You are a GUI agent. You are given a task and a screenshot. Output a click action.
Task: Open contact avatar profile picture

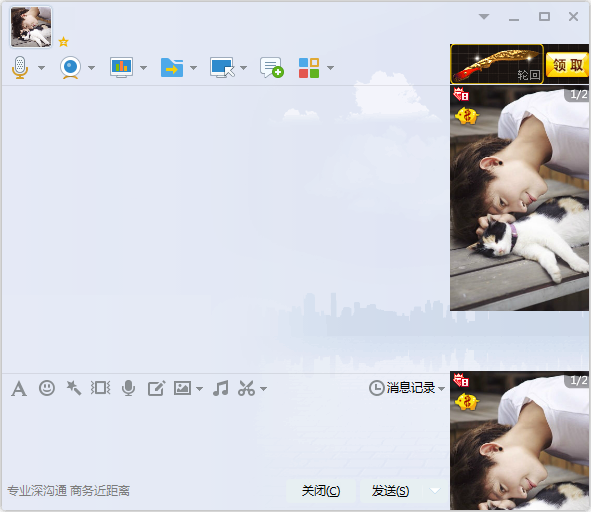tap(31, 27)
